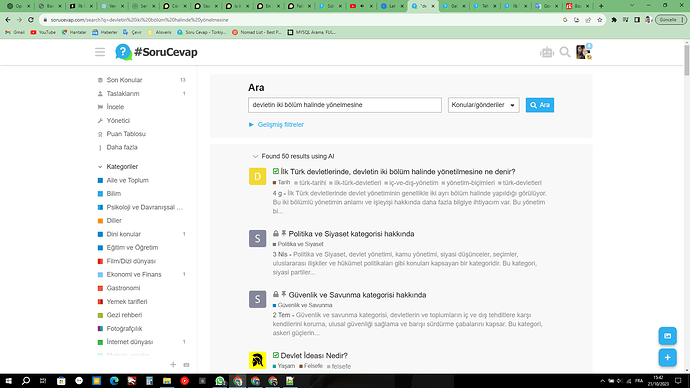Image resolution: width=690 pixels, height=388 pixels.
Task: Click the sidebar add section plus icon
Action: pyautogui.click(x=173, y=365)
